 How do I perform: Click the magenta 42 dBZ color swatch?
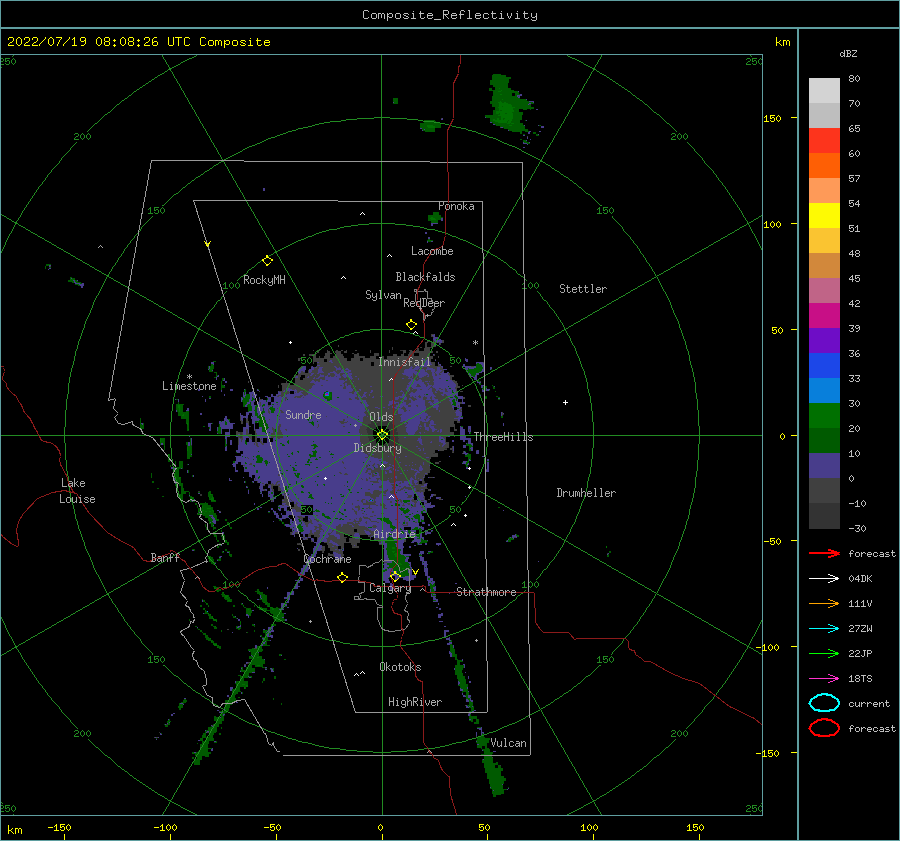pyautogui.click(x=824, y=316)
